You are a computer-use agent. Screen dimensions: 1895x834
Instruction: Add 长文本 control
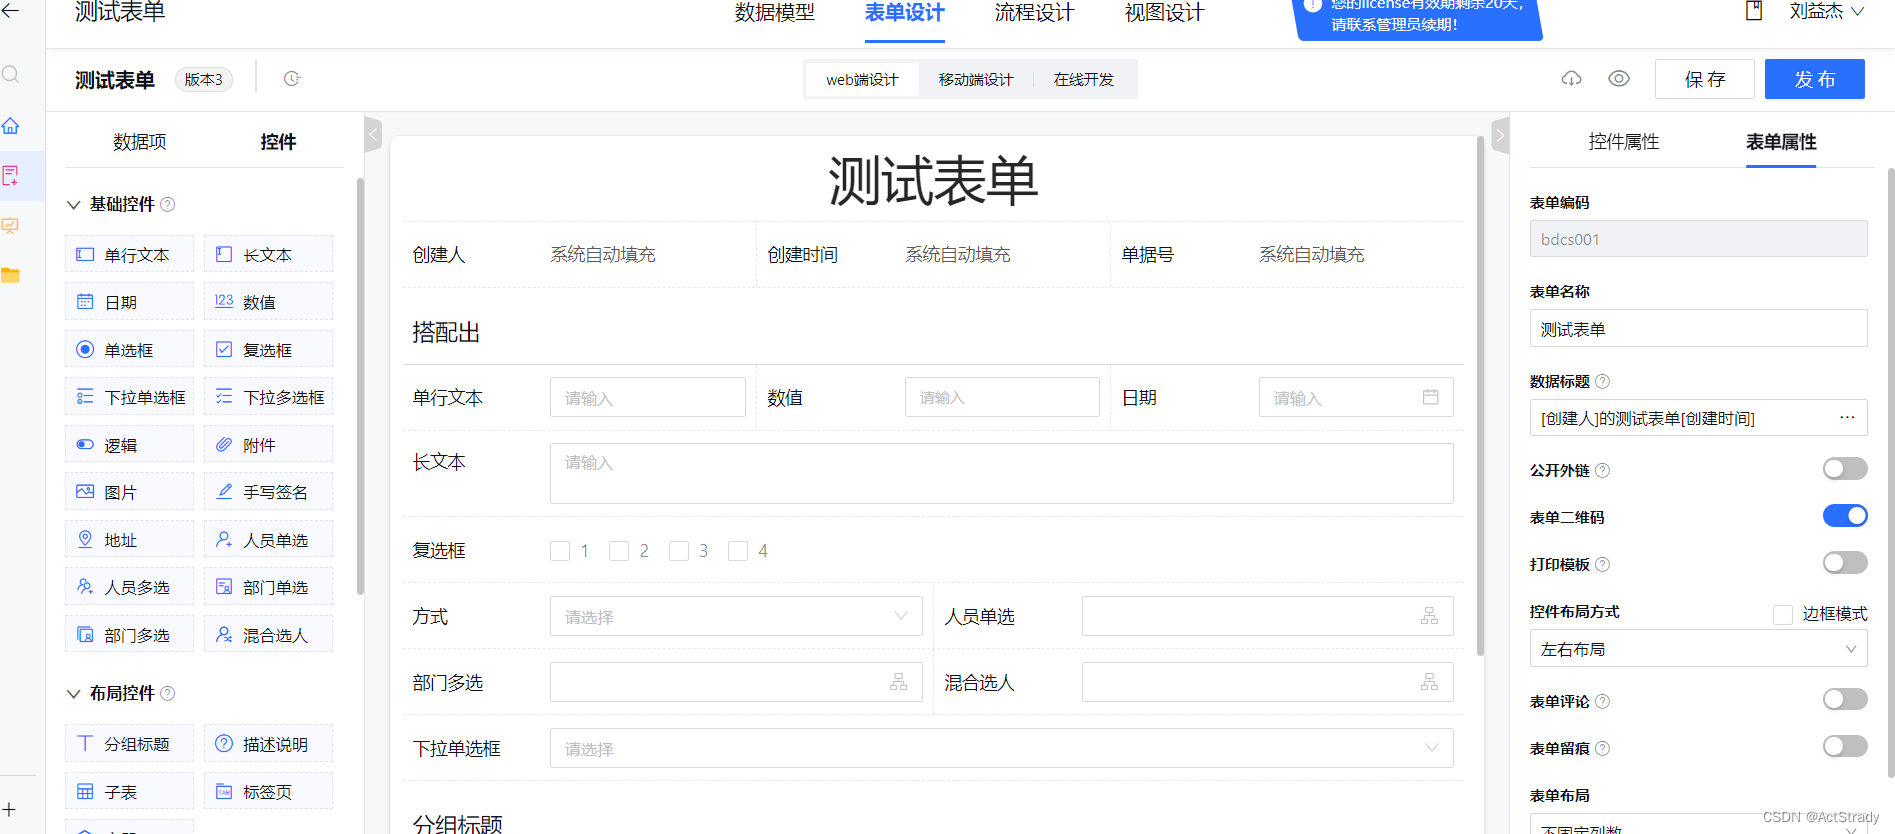click(268, 255)
